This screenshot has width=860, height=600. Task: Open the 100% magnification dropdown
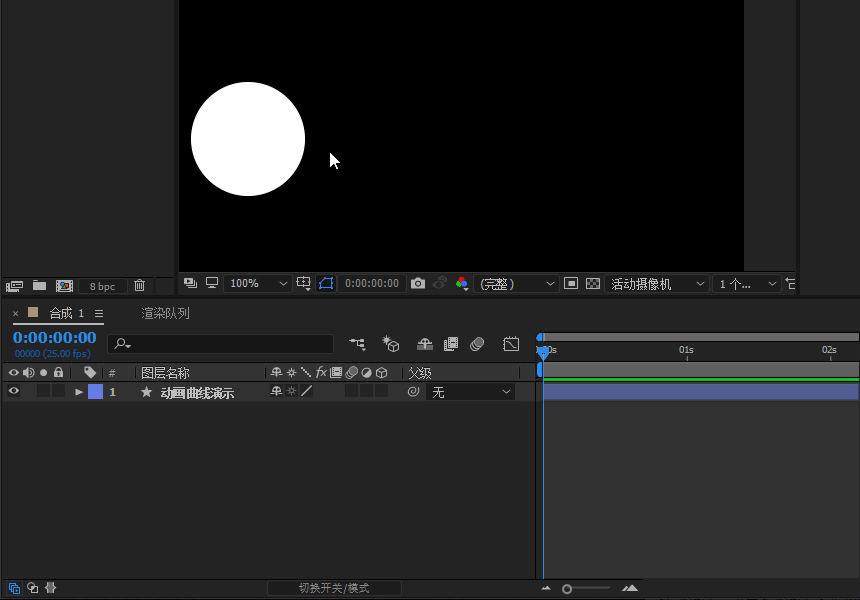257,284
